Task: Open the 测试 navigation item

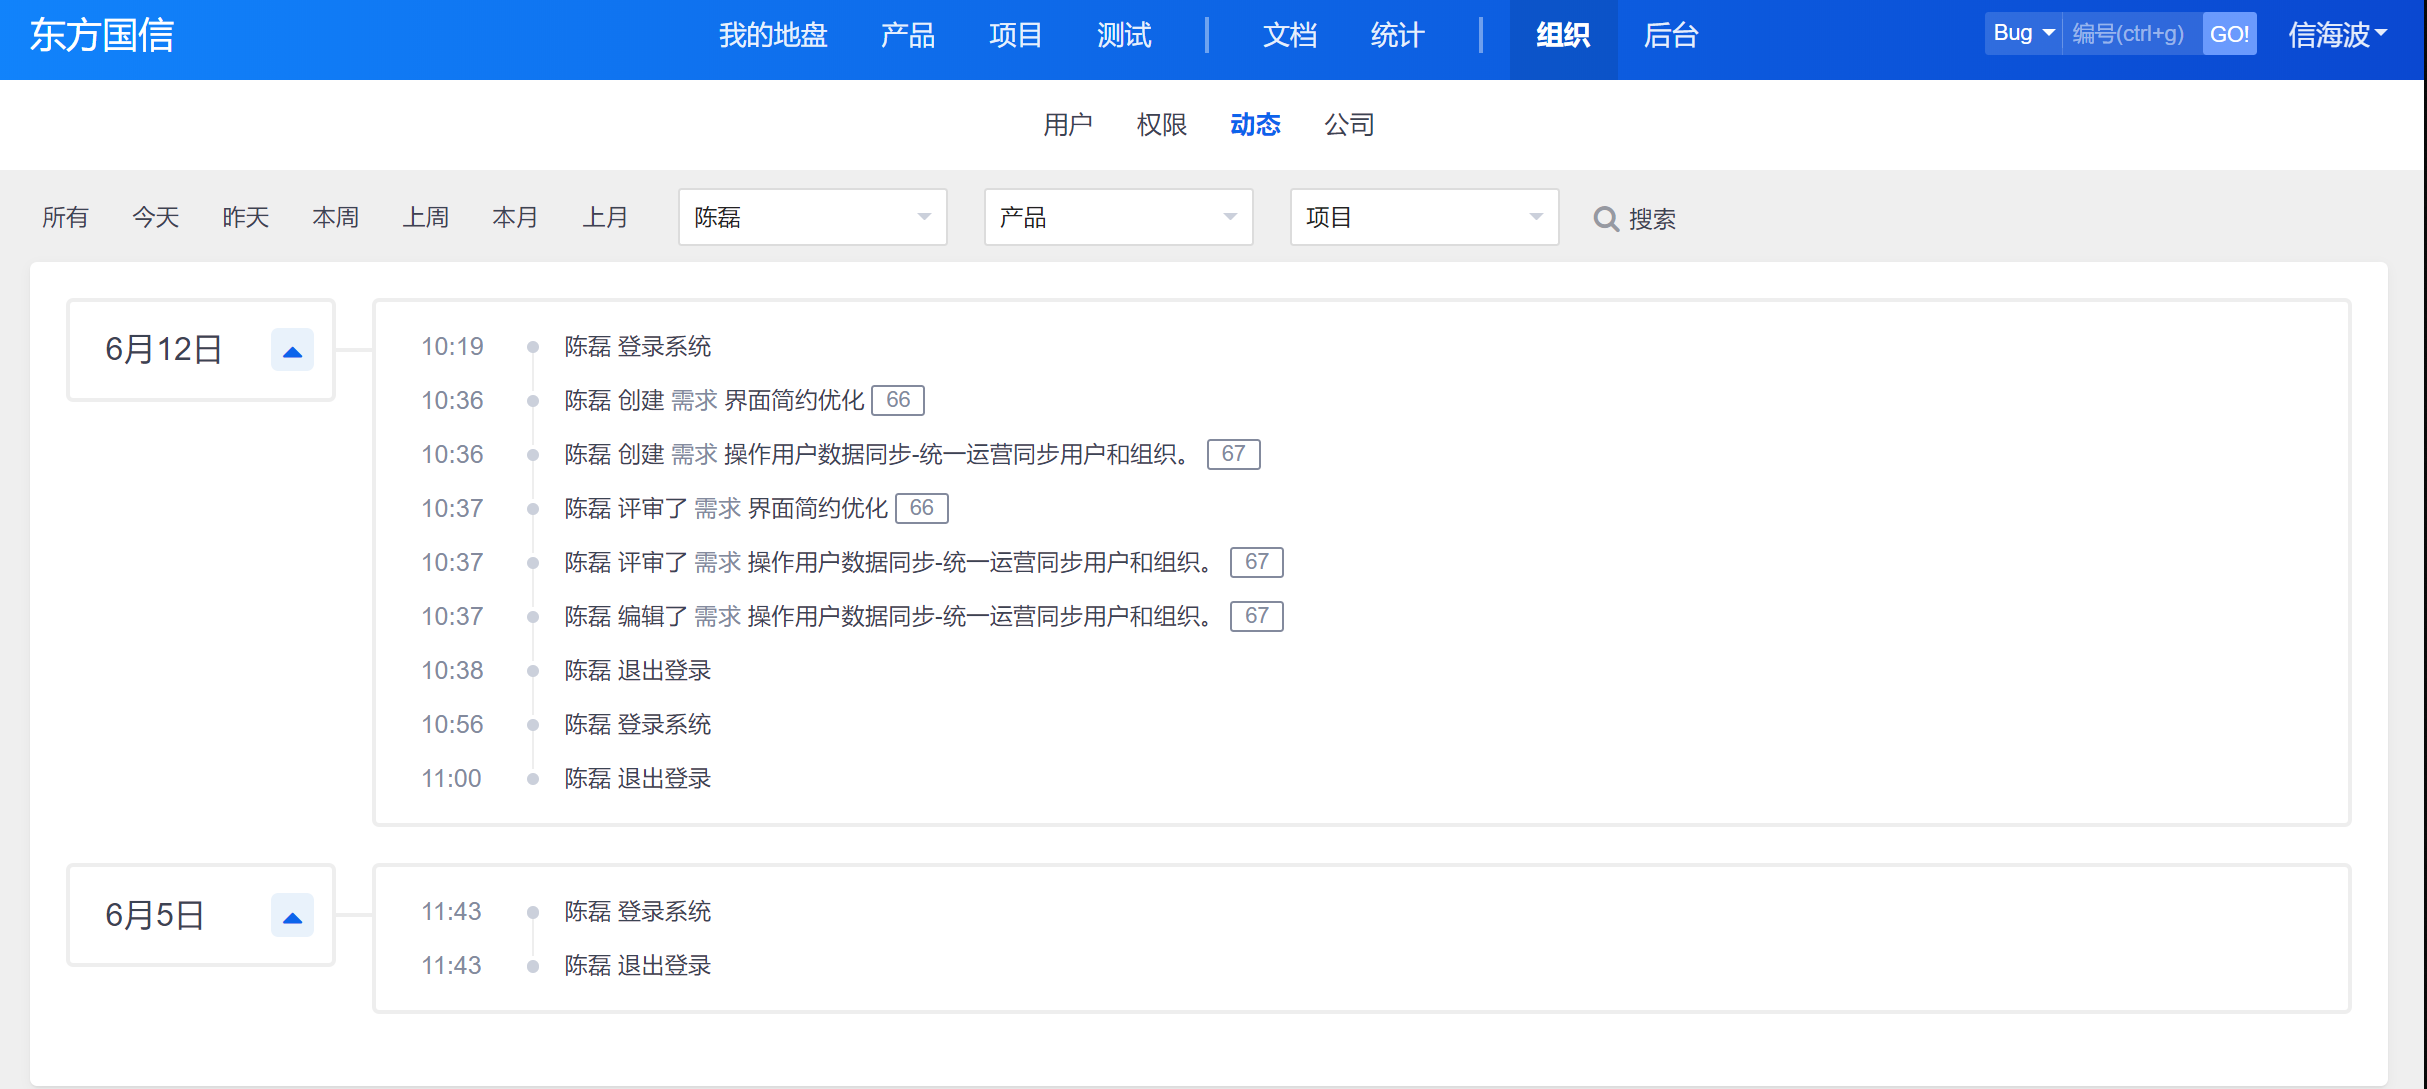Action: [x=1124, y=36]
